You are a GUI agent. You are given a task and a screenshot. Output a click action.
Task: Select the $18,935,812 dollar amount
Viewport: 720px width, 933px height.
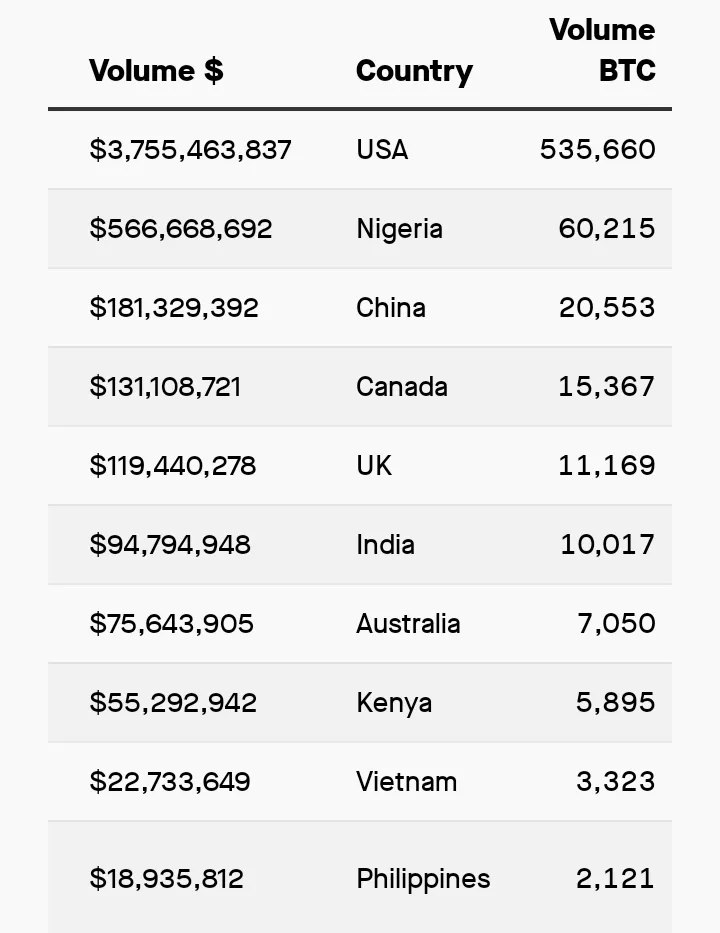167,879
